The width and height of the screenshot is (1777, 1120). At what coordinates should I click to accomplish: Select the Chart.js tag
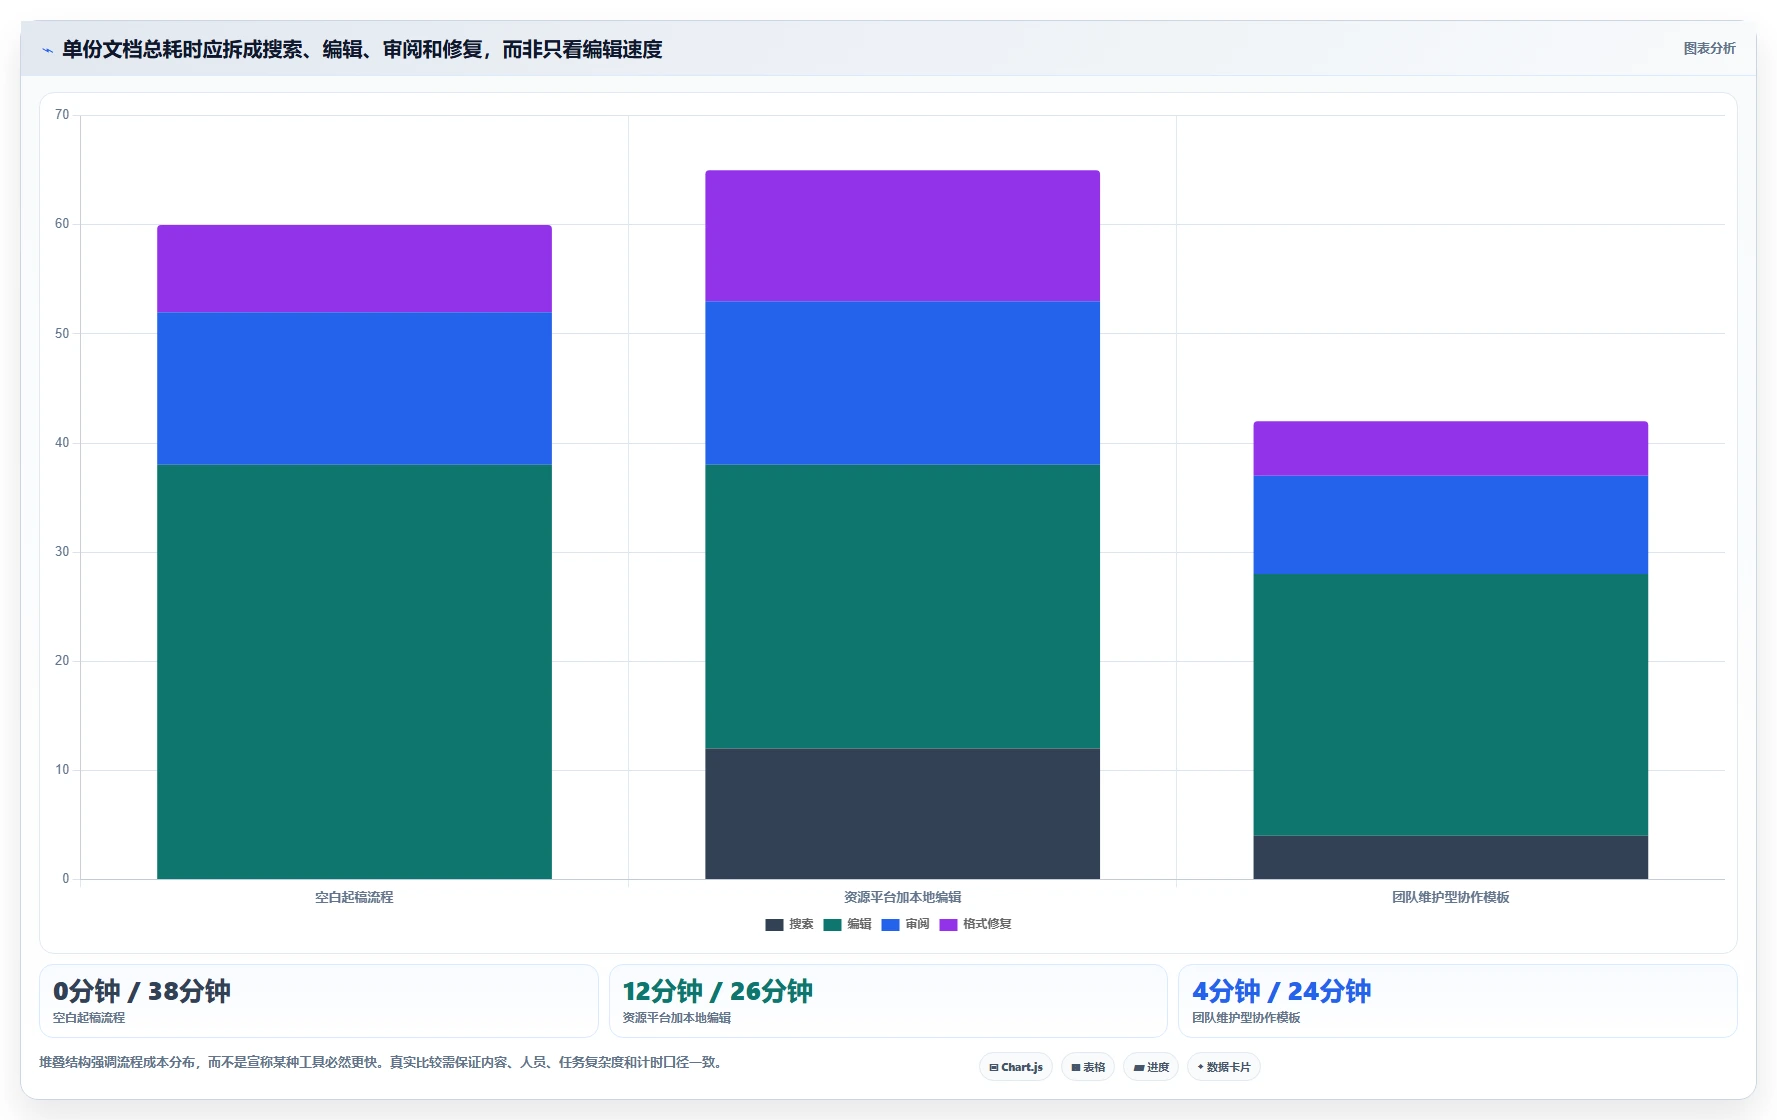(1016, 1067)
